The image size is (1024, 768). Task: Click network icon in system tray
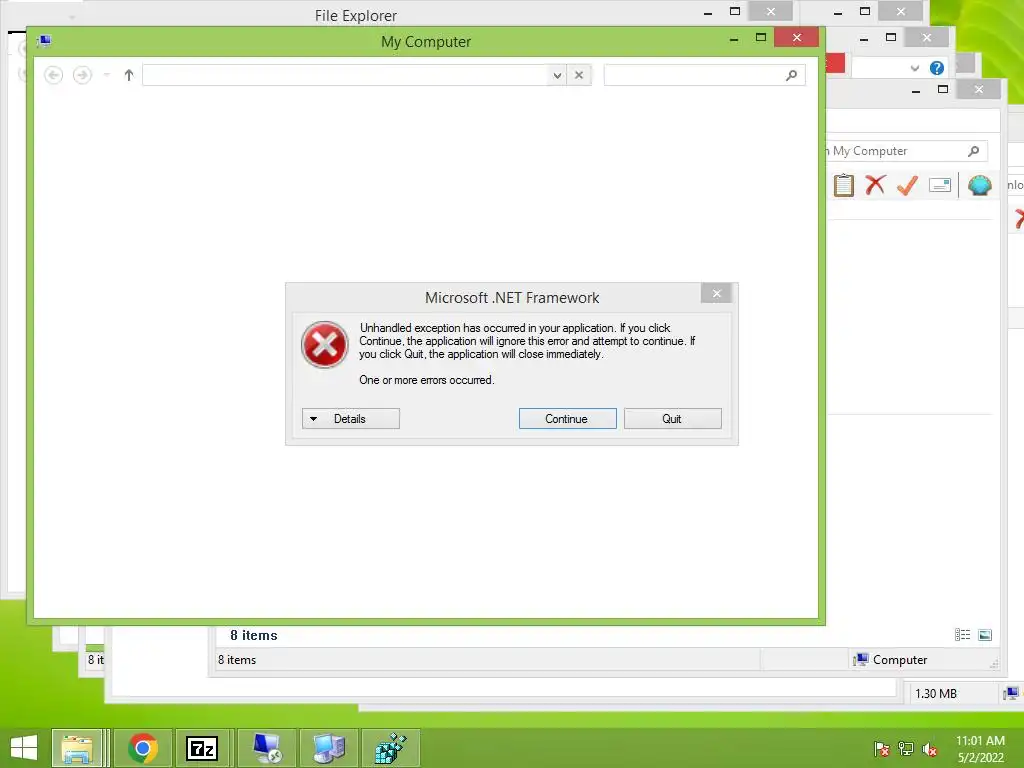click(906, 749)
